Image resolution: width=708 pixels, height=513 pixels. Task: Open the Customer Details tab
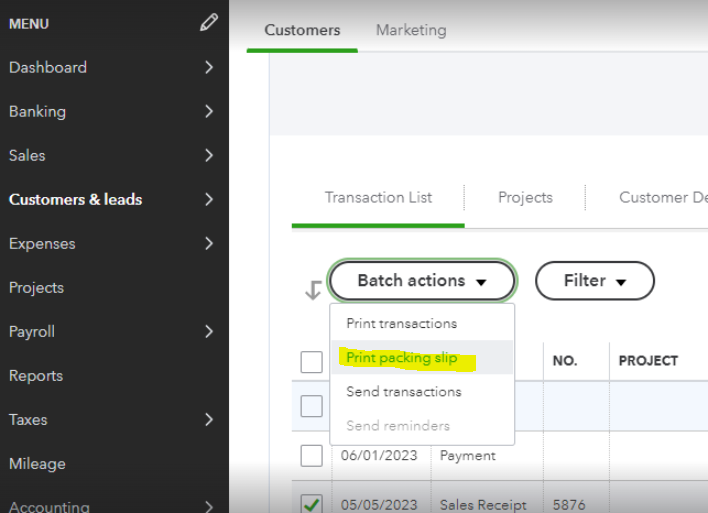click(x=663, y=198)
